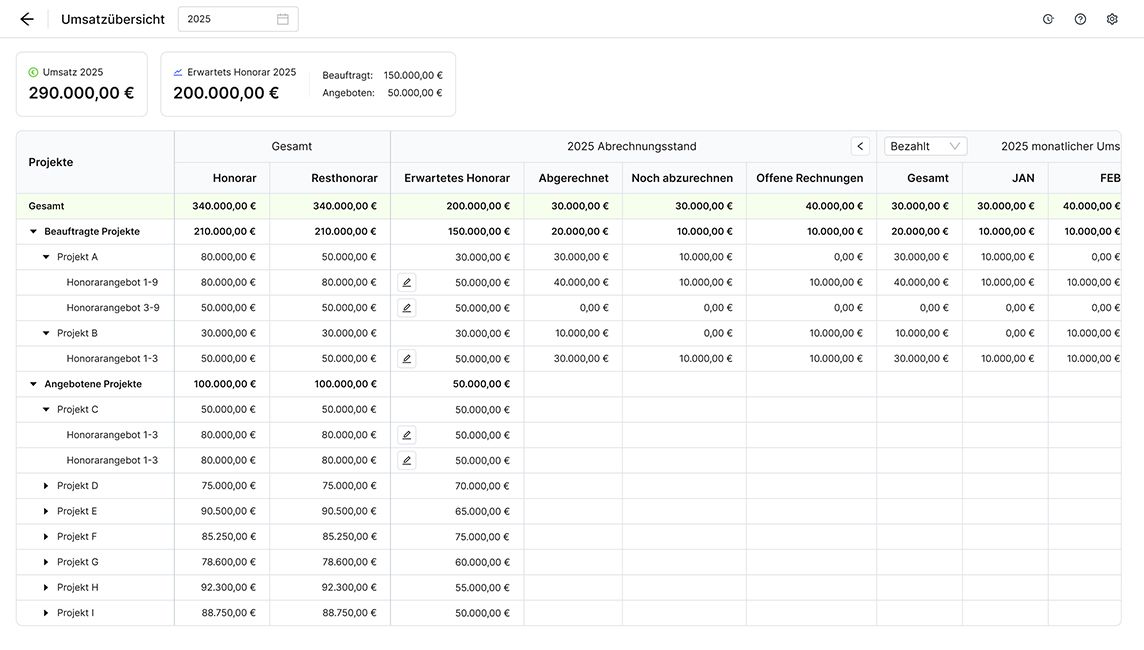
Task: Edit expected fee for Honorarangebot 3-9
Action: 407,308
